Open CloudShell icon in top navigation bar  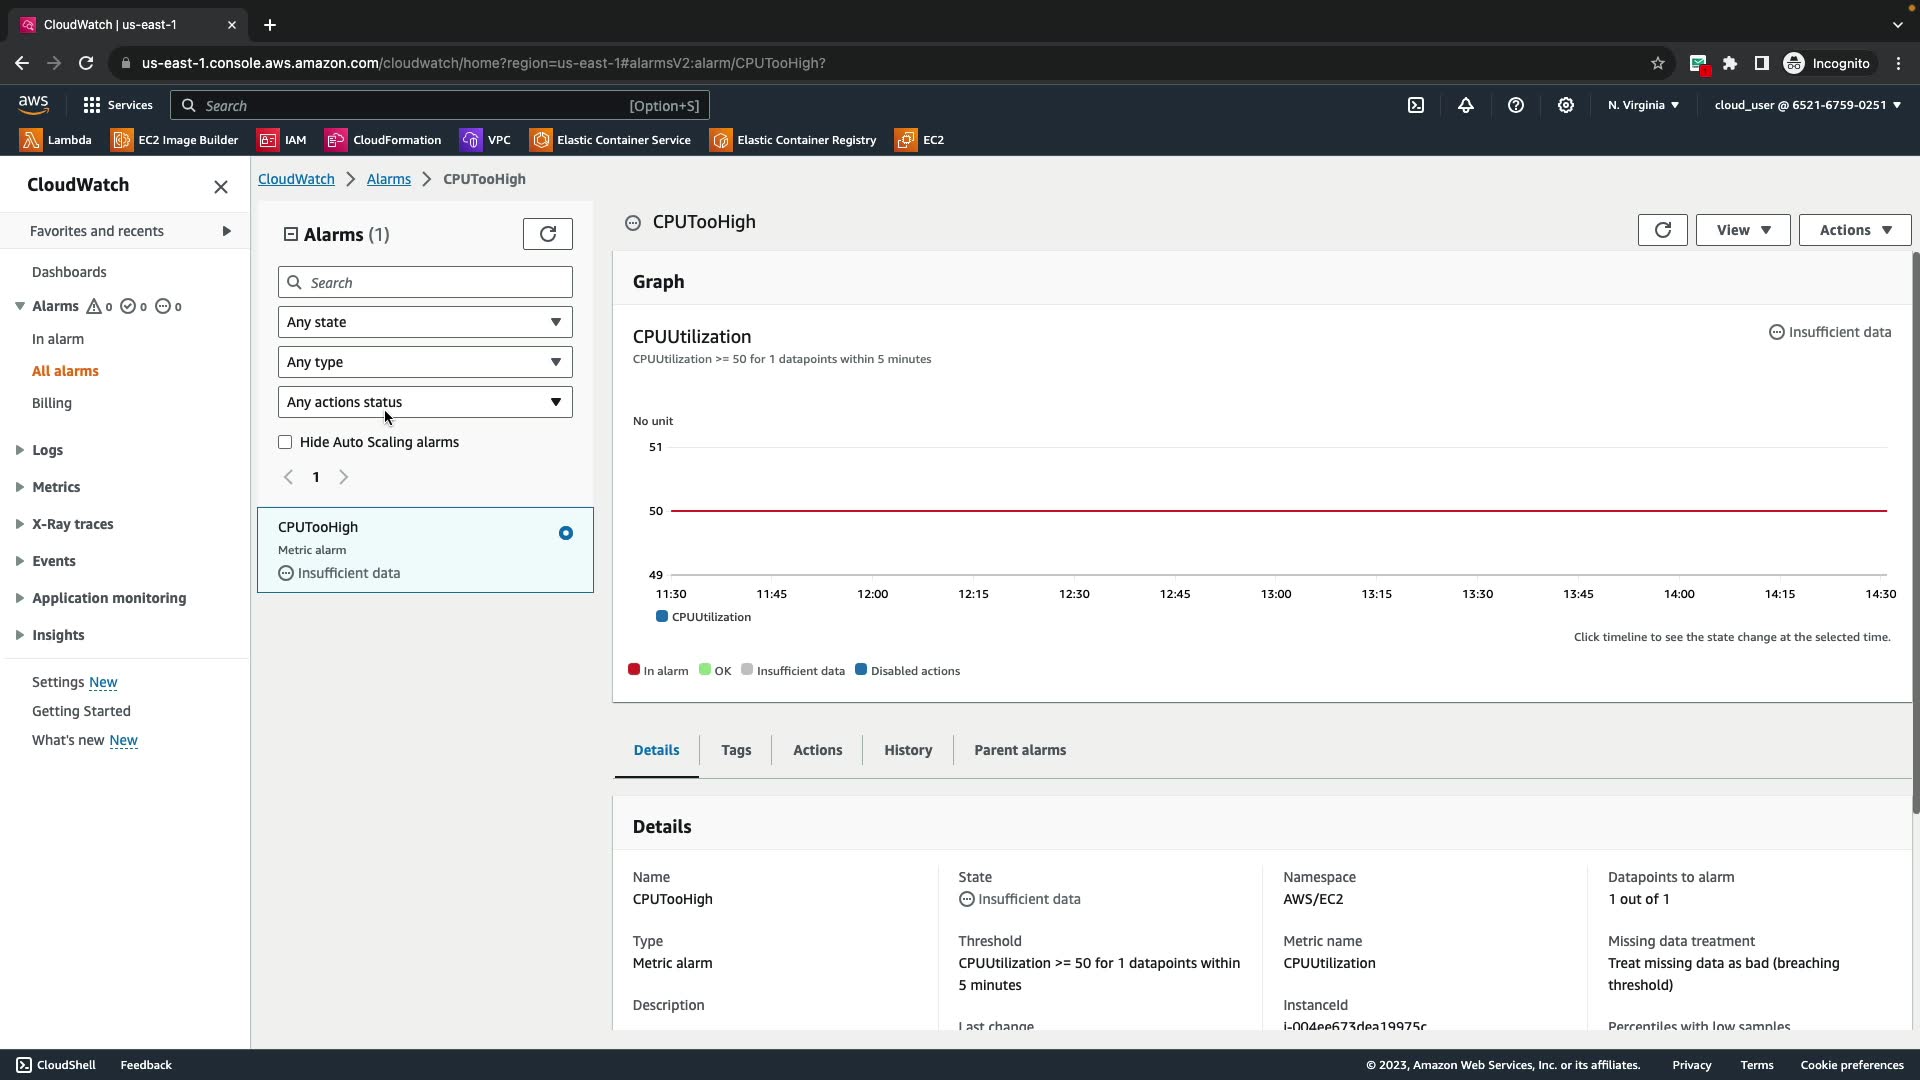[1416, 105]
